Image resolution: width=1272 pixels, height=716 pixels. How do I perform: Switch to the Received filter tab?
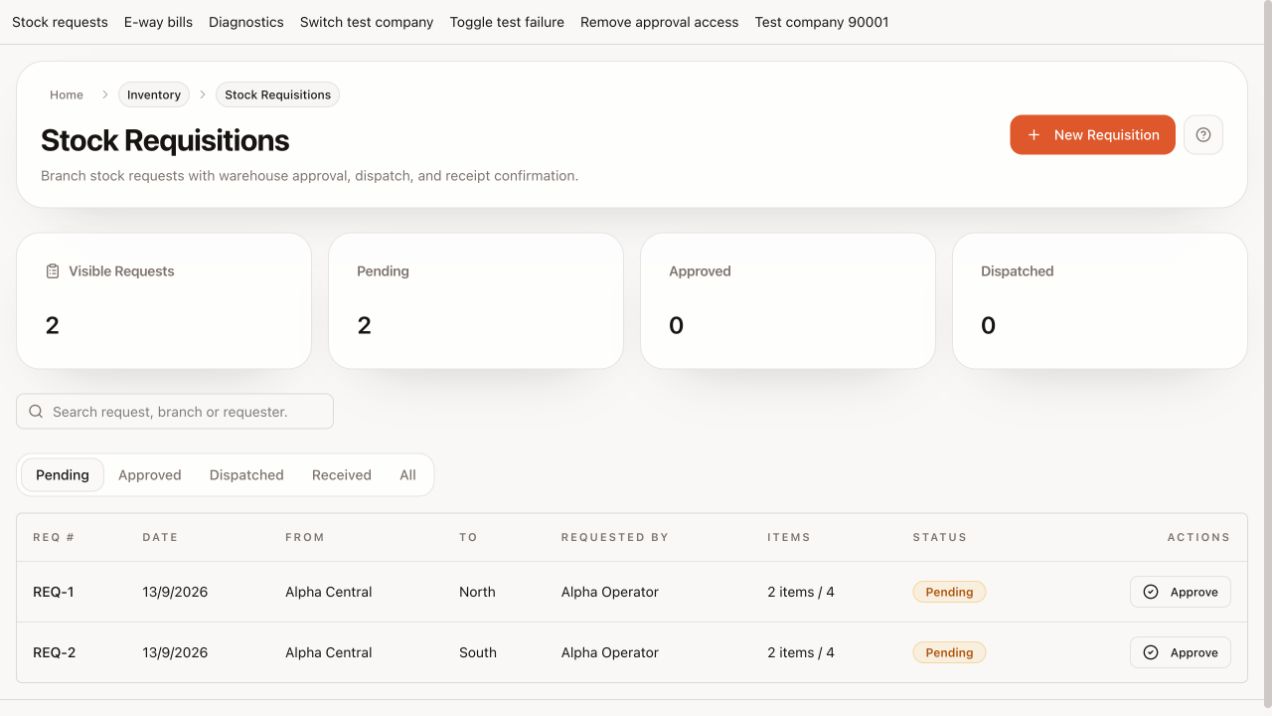click(342, 475)
